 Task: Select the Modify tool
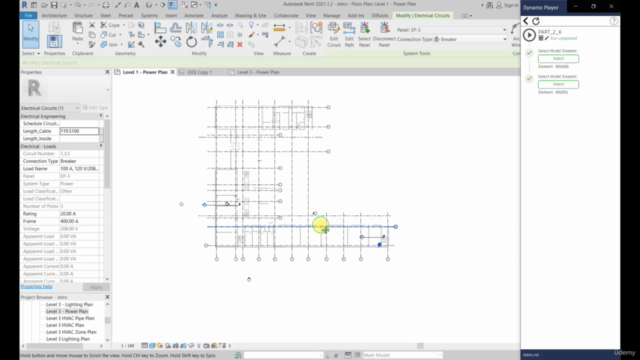(x=31, y=33)
